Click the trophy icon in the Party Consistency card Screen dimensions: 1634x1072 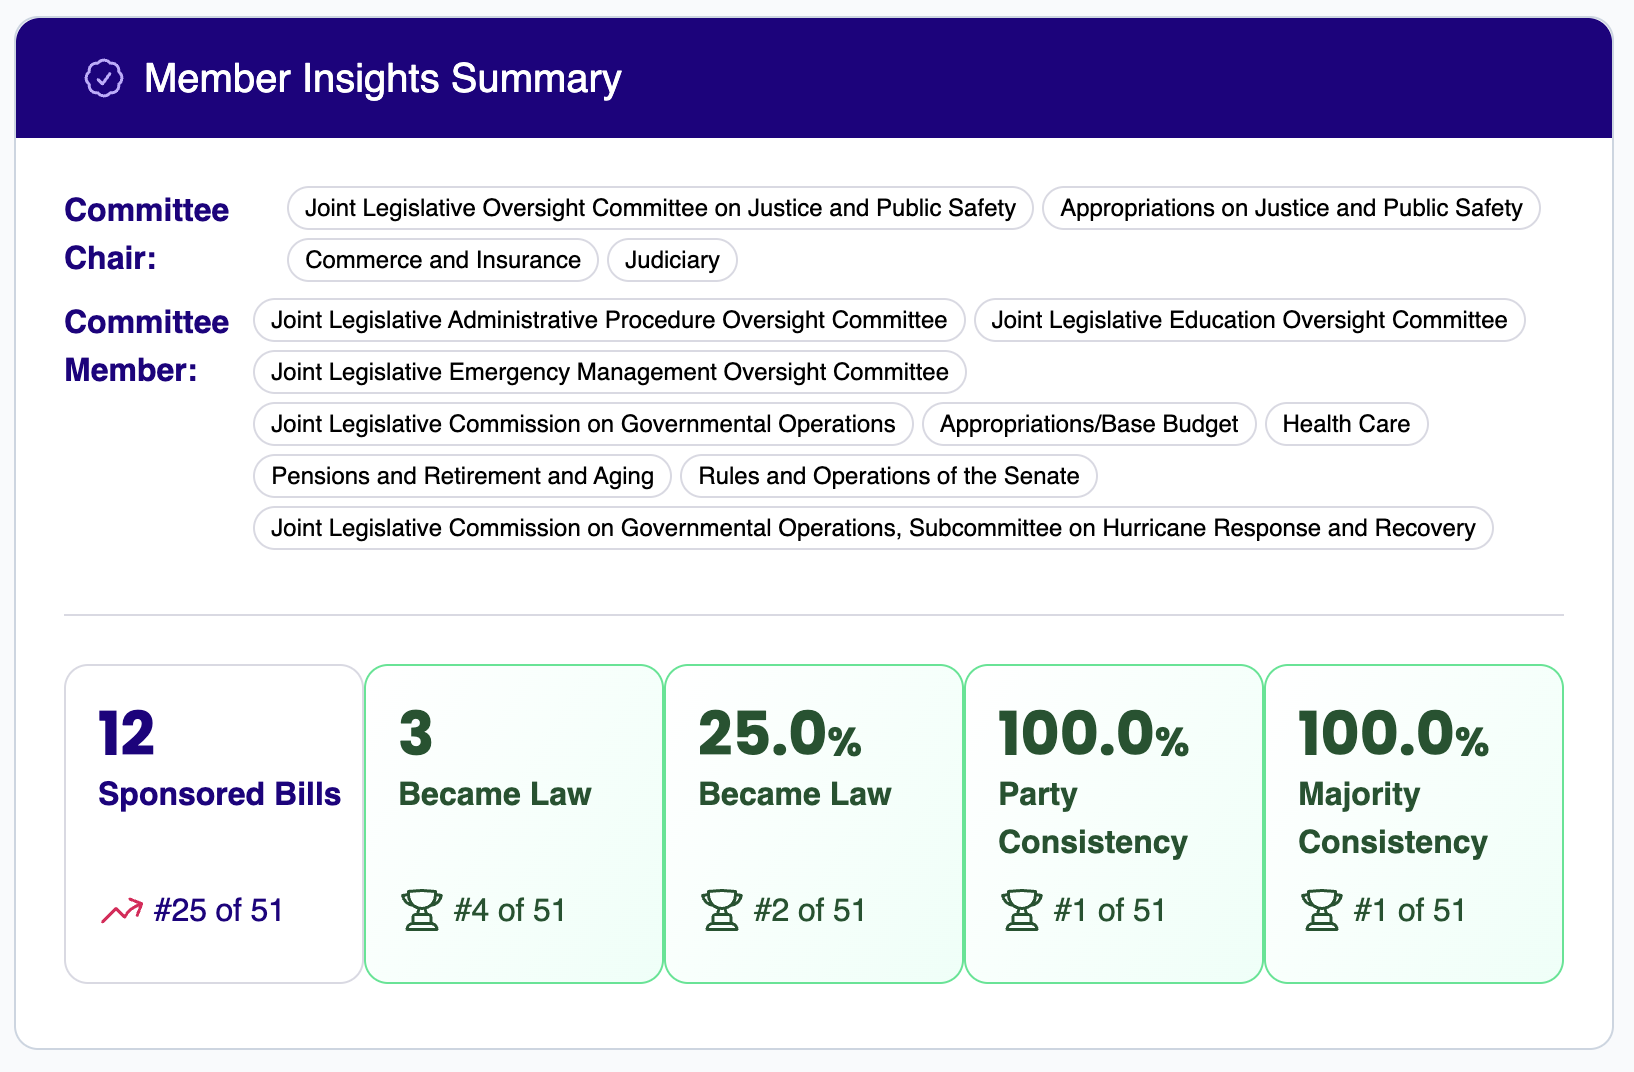click(1021, 910)
